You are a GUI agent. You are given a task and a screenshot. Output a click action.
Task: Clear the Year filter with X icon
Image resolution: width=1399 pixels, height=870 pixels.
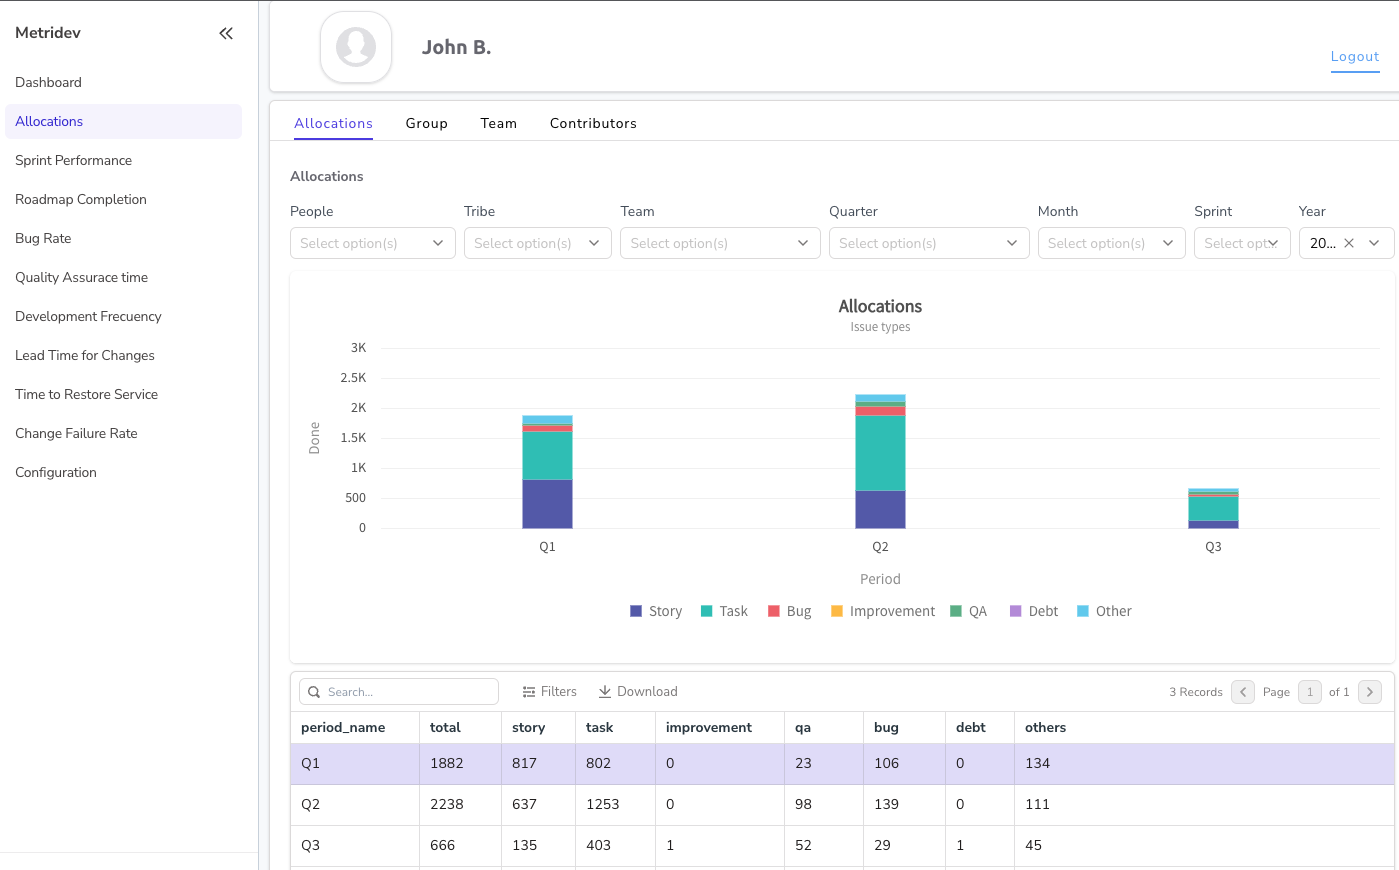pyautogui.click(x=1349, y=243)
